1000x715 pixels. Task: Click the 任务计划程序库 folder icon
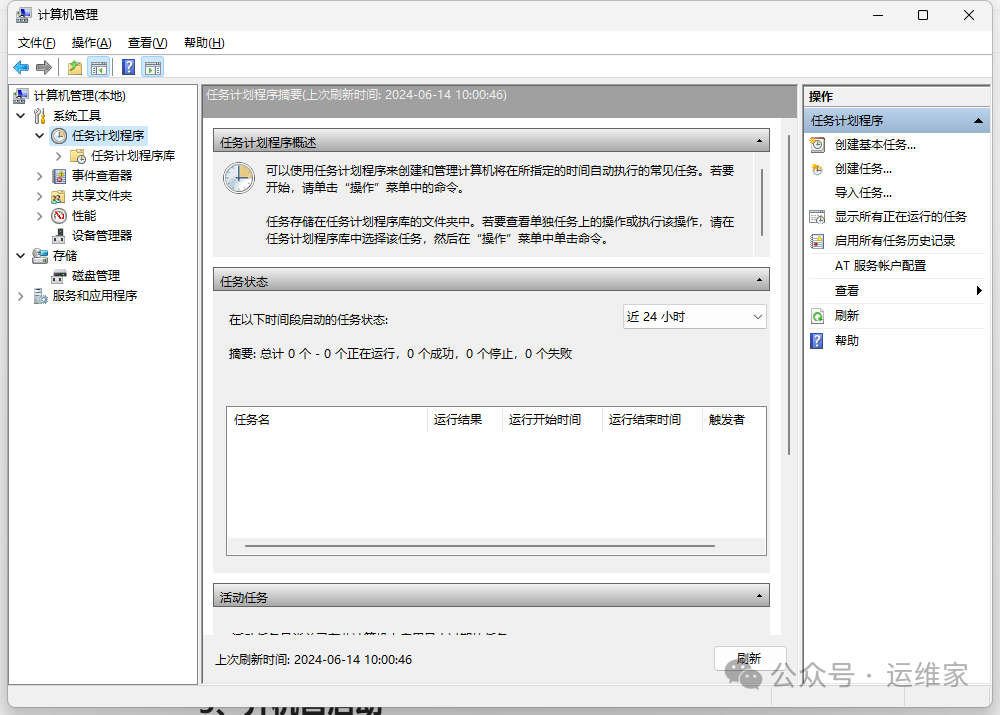click(78, 156)
